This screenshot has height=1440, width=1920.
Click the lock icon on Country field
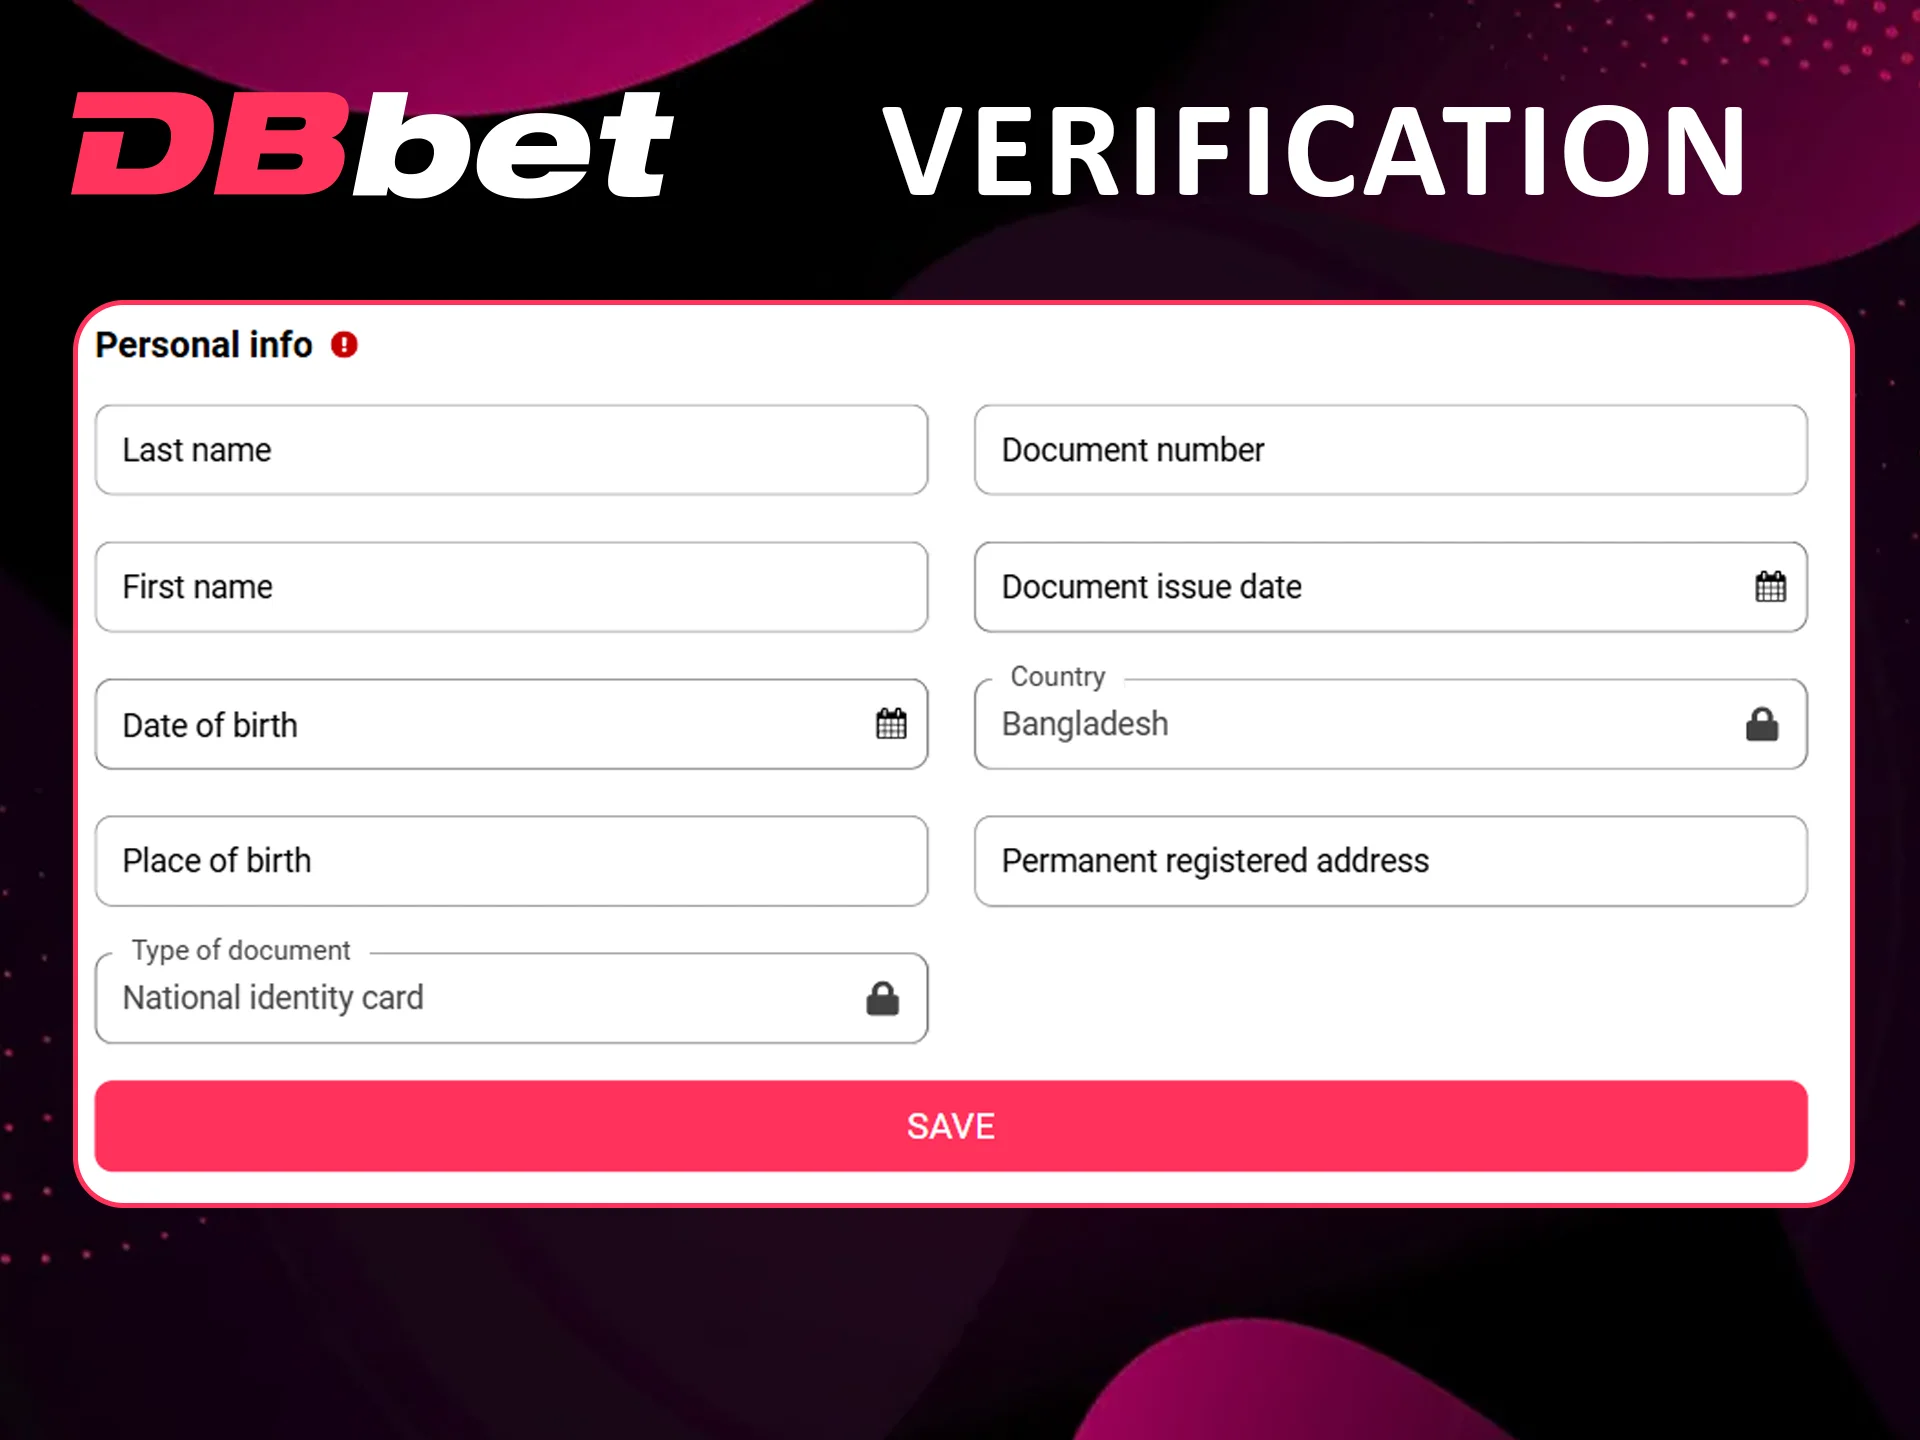click(x=1763, y=724)
